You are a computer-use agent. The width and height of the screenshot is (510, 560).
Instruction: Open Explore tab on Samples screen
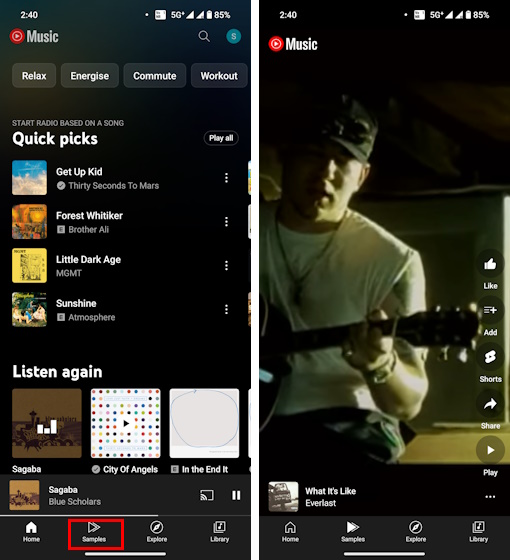[416, 532]
